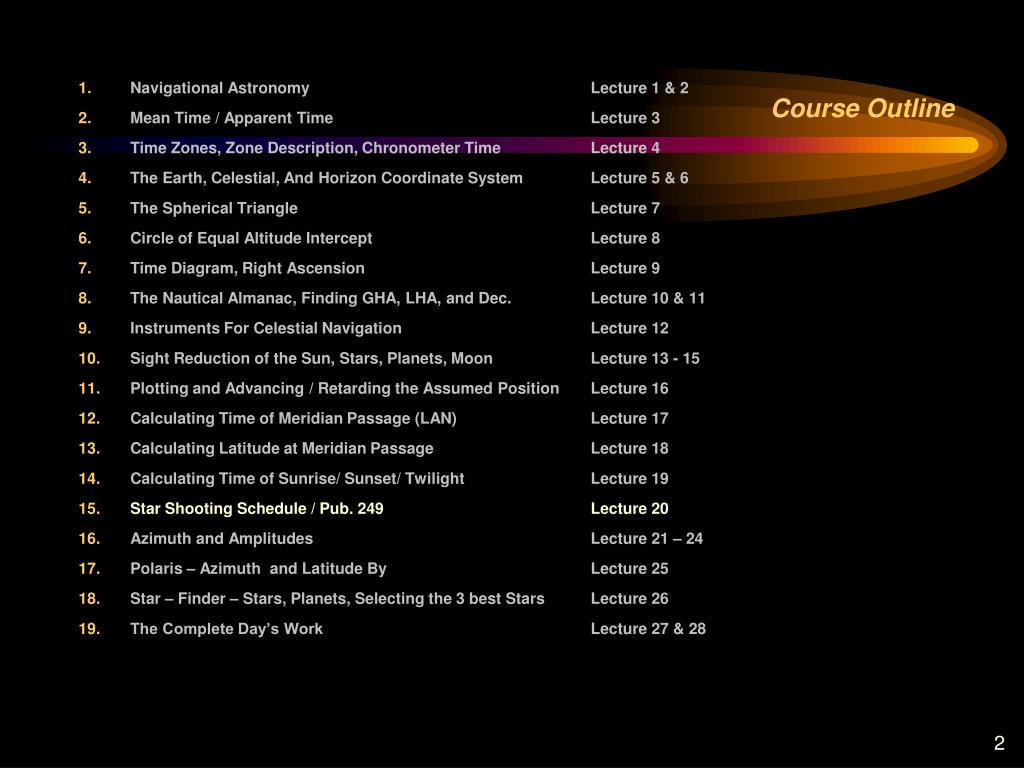This screenshot has width=1024, height=768.
Task: Click list number 19 marker
Action: [89, 629]
